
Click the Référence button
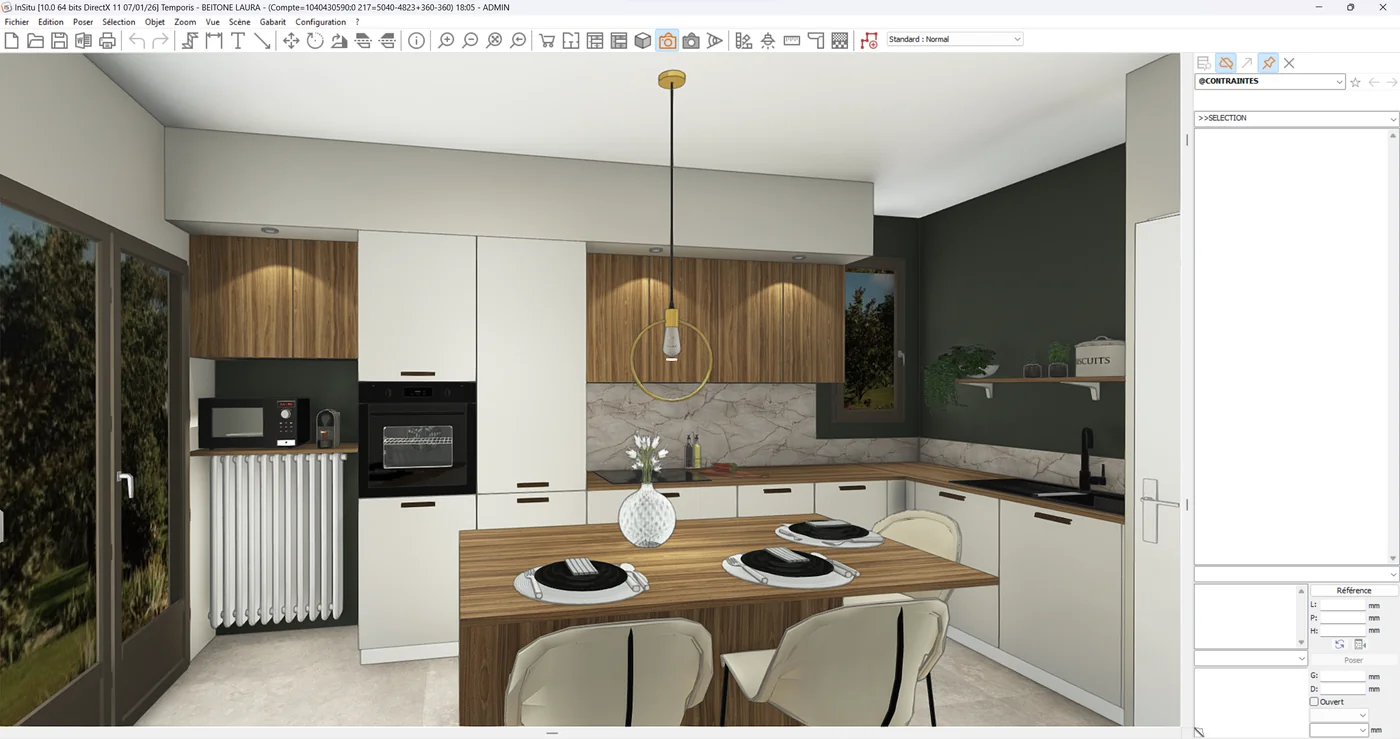pos(1354,590)
